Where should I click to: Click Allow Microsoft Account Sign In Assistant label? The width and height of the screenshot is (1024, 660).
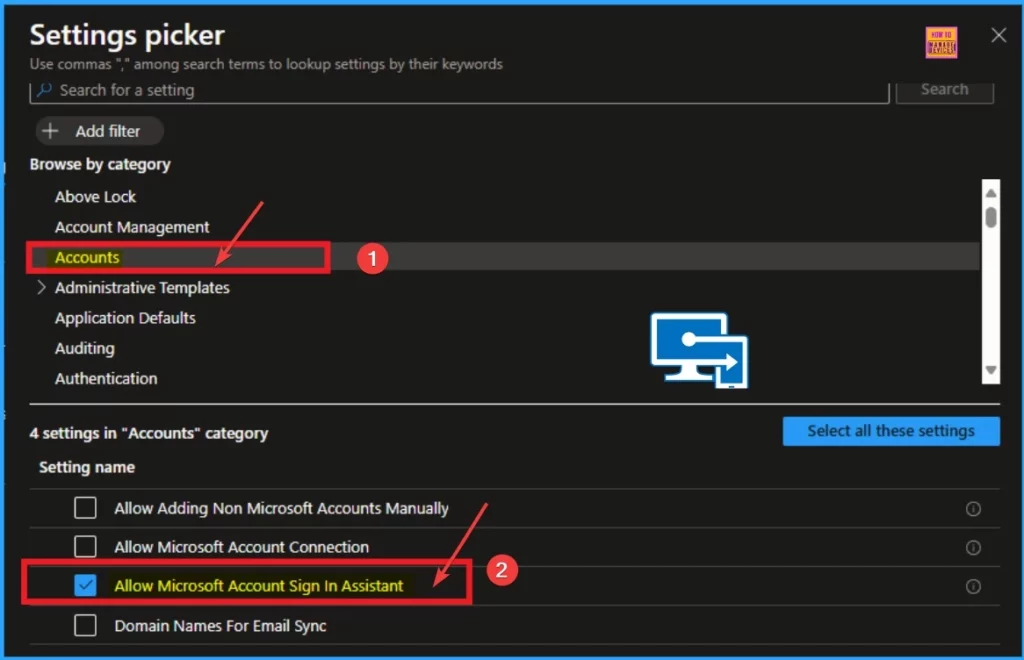point(259,586)
